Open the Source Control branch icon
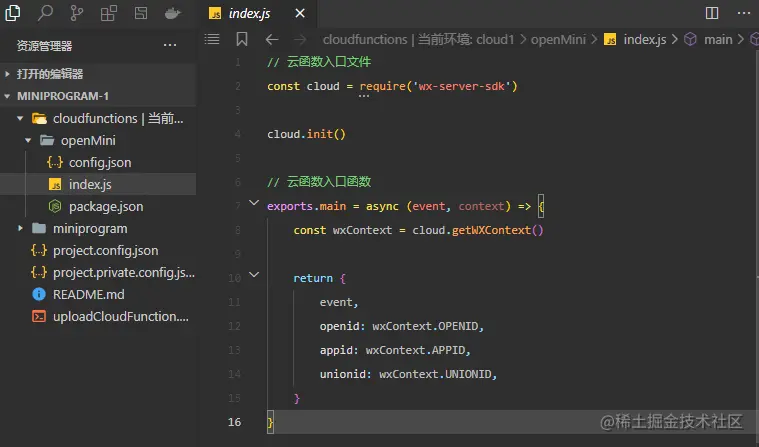This screenshot has height=447, width=759. (76, 13)
